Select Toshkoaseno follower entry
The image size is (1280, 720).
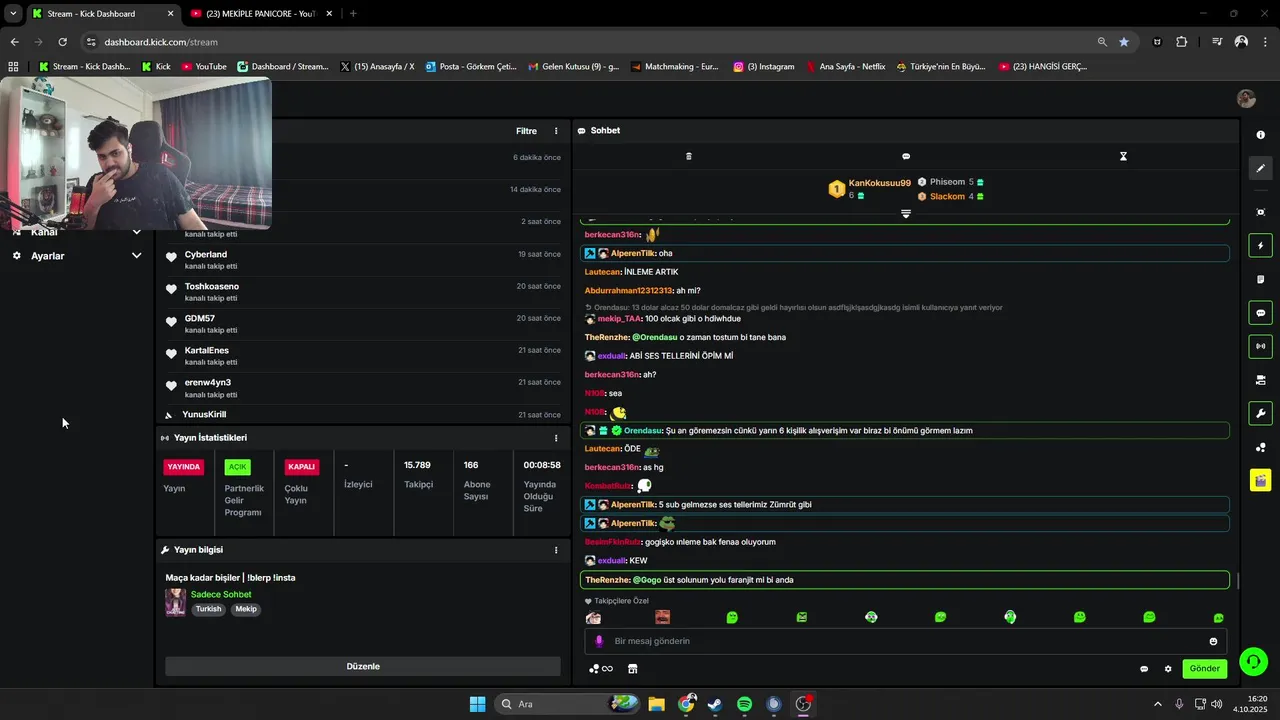[363, 291]
